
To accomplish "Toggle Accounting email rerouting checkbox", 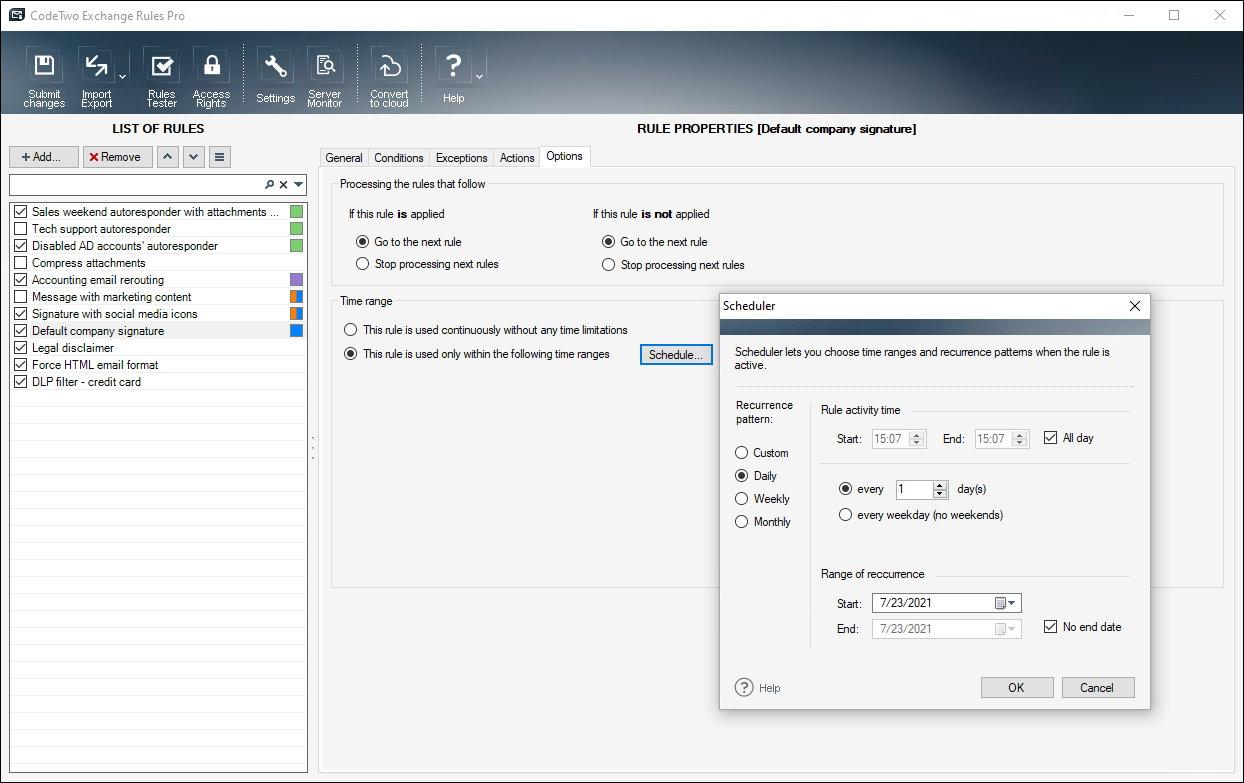I will [21, 280].
